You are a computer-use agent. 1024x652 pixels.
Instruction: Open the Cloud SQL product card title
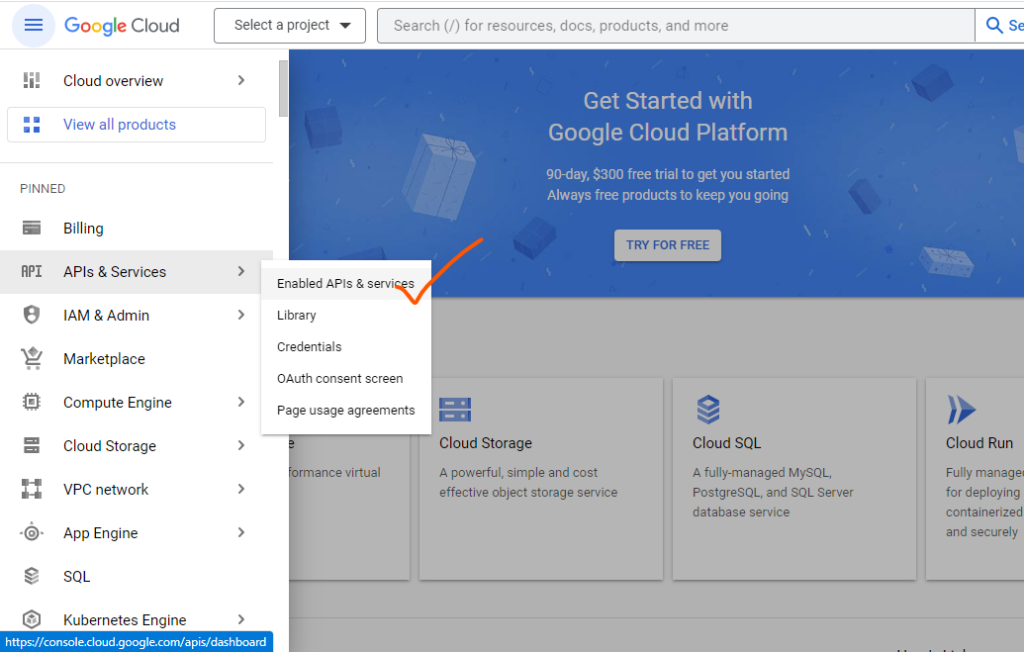tap(726, 443)
